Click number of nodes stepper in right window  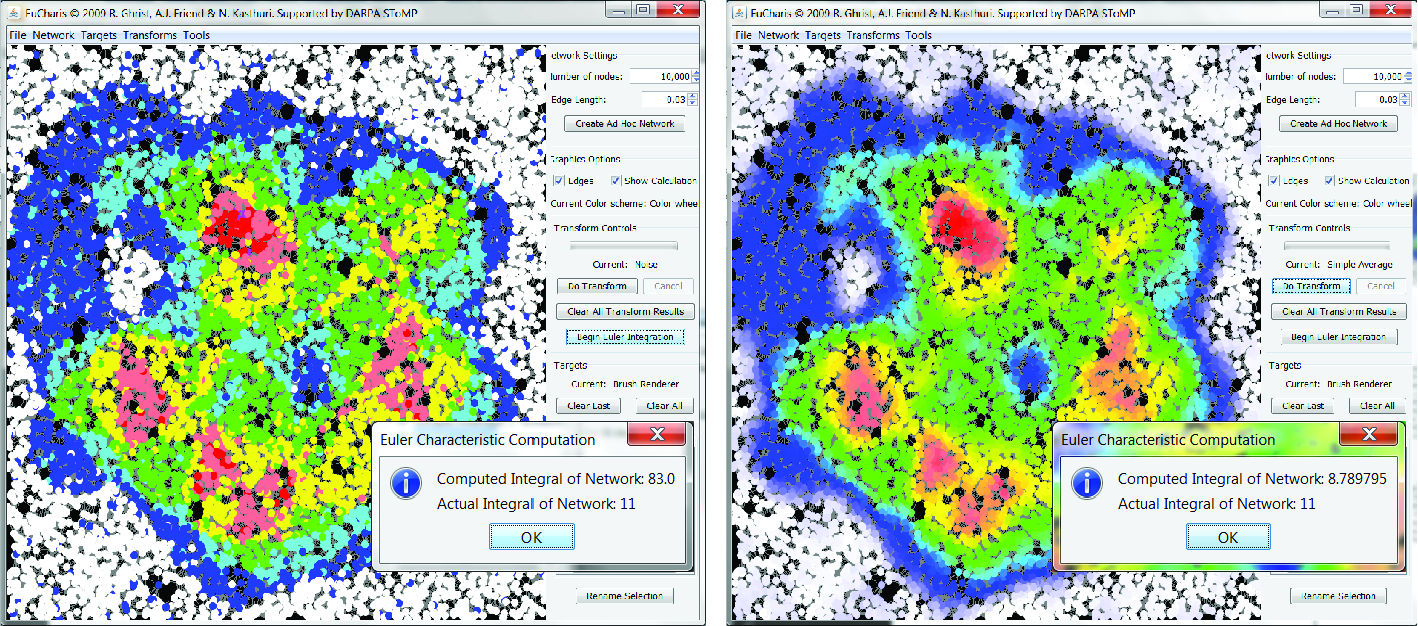(x=1409, y=76)
